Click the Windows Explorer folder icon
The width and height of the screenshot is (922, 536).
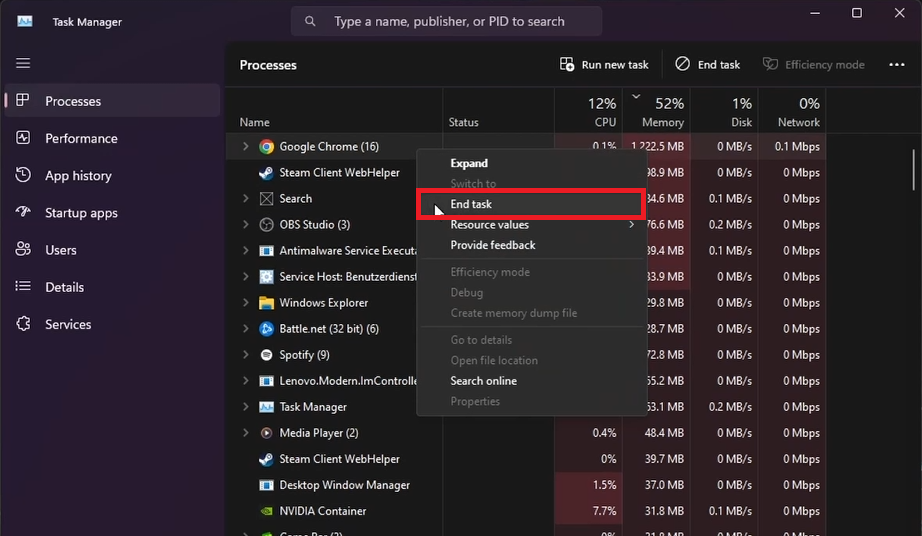point(266,303)
